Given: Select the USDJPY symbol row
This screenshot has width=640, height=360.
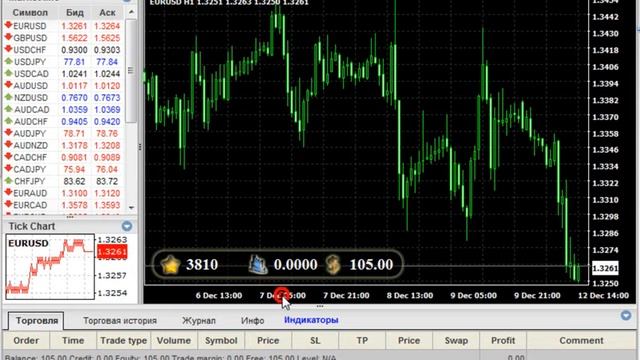Looking at the screenshot, I should [63, 62].
